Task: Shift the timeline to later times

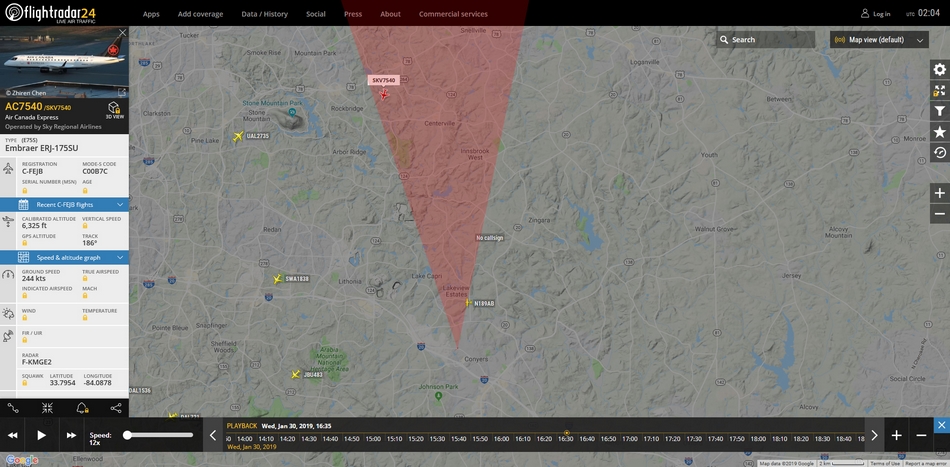Action: (874, 435)
